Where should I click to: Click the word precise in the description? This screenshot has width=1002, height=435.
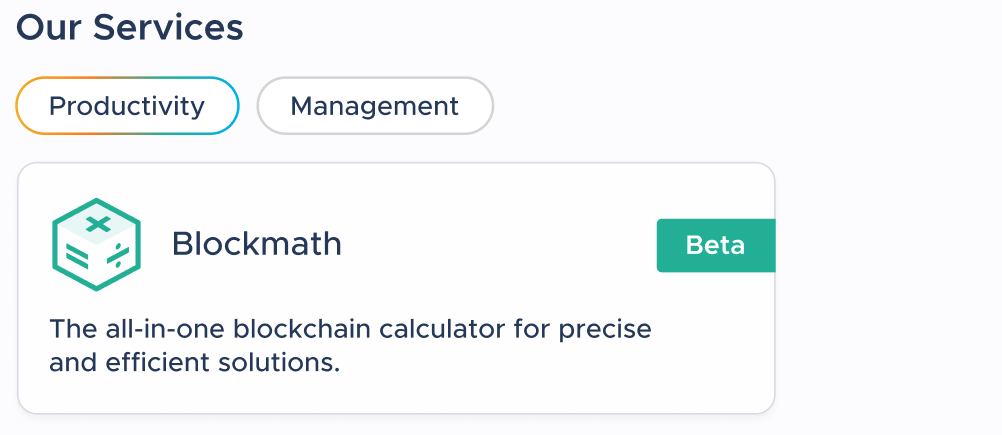click(605, 330)
